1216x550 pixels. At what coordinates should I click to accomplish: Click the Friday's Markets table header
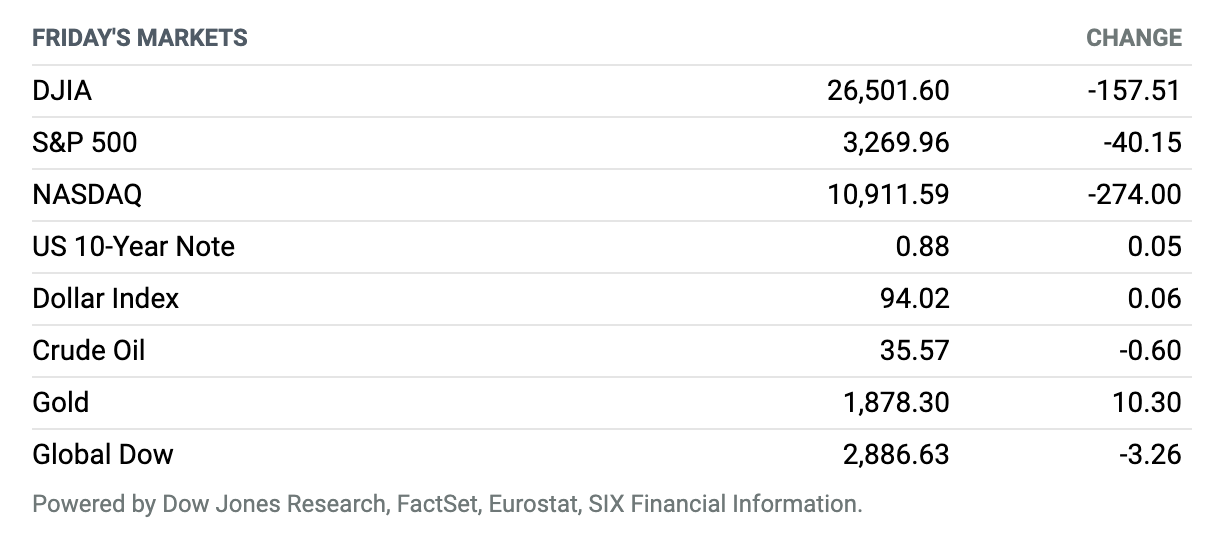pyautogui.click(x=140, y=38)
